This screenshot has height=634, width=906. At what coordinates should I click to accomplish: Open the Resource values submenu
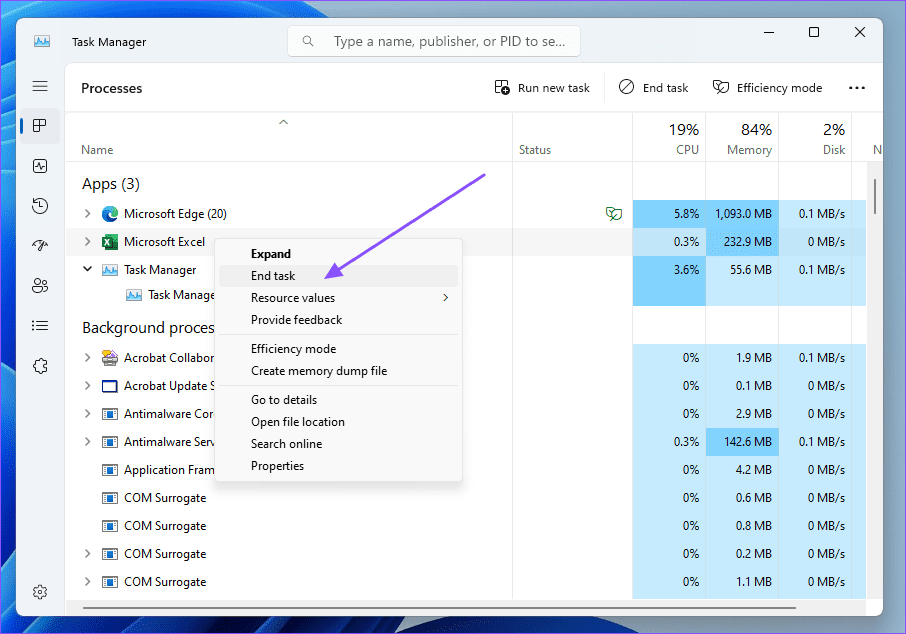(338, 298)
